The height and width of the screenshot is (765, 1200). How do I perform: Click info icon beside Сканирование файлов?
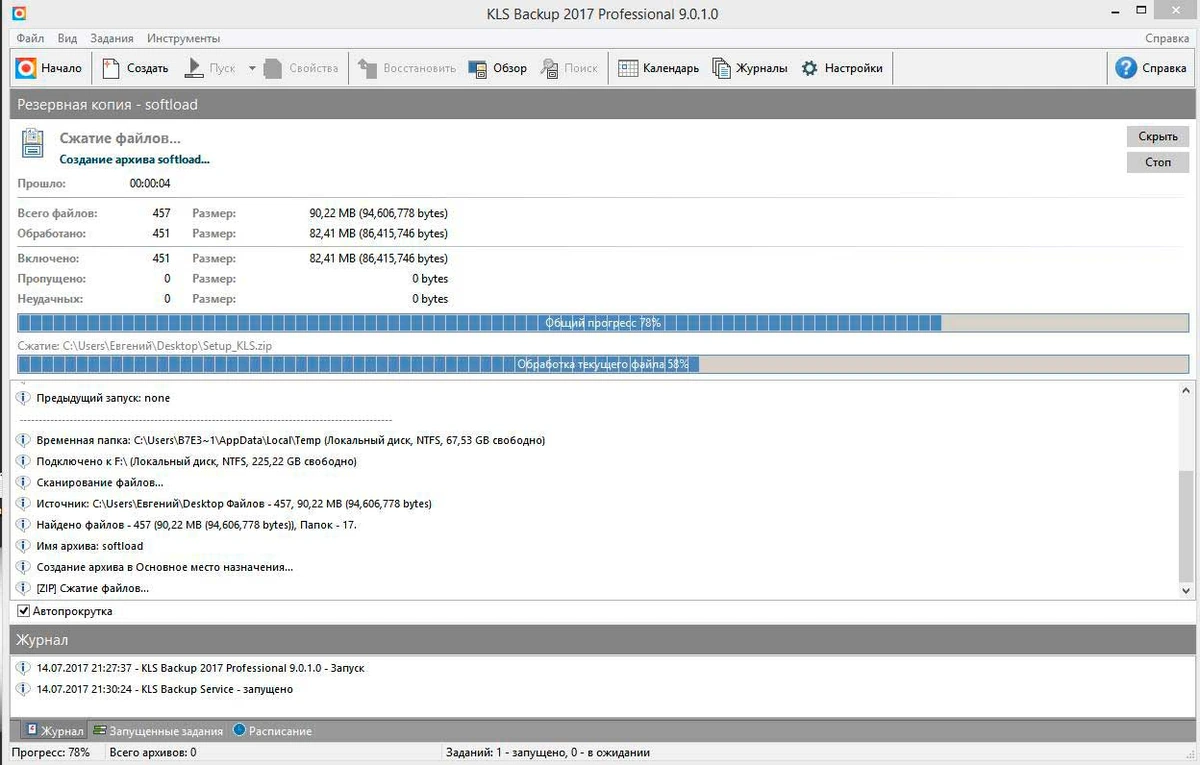coord(24,483)
